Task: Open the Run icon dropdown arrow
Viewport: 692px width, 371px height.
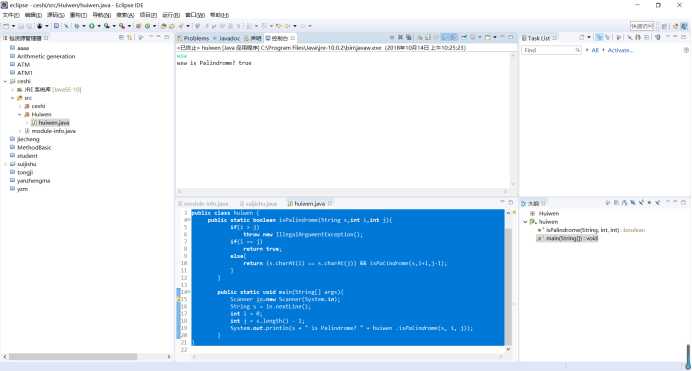Action: coord(99,26)
